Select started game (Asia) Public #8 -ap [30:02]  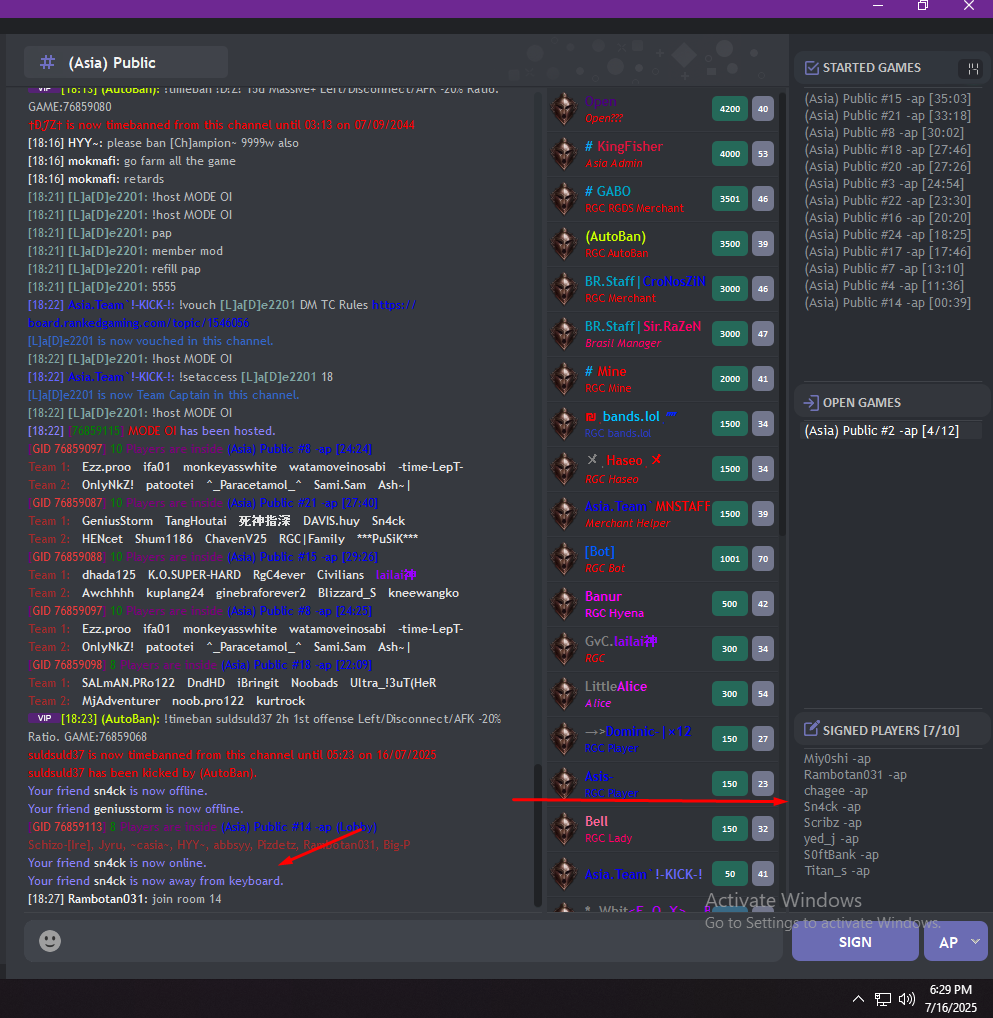click(884, 132)
